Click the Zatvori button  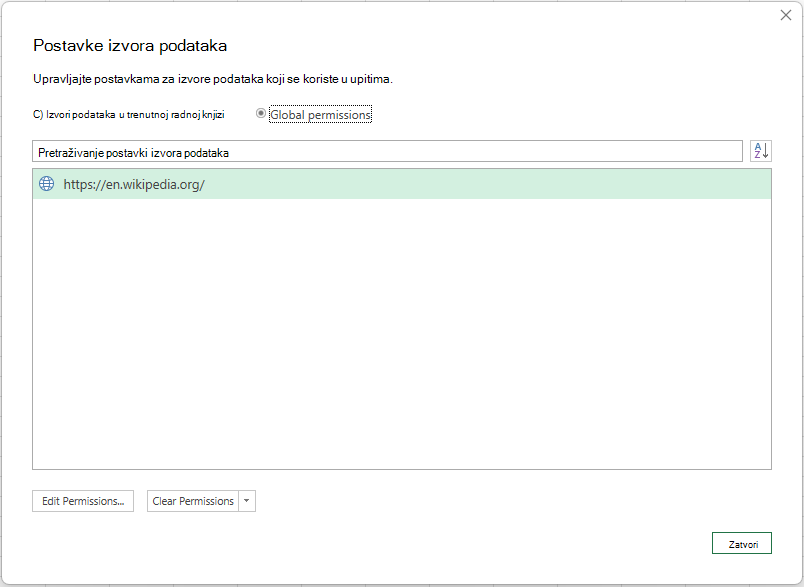[741, 543]
